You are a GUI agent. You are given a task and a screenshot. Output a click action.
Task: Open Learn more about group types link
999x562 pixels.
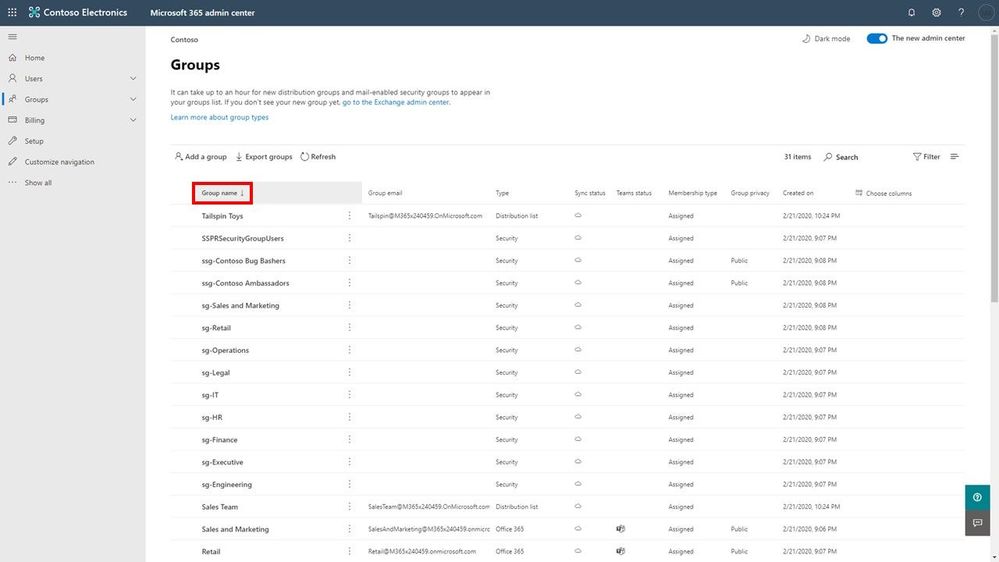pos(219,117)
